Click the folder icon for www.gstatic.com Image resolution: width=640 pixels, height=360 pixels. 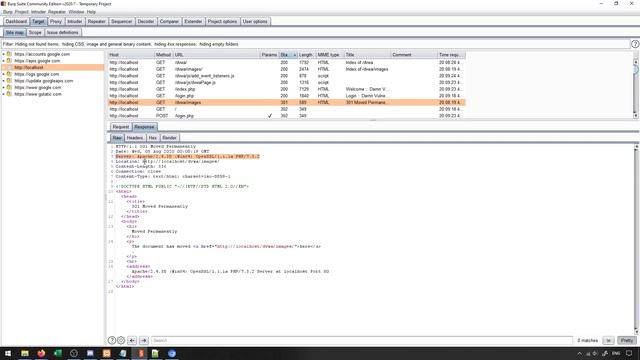tap(9, 94)
